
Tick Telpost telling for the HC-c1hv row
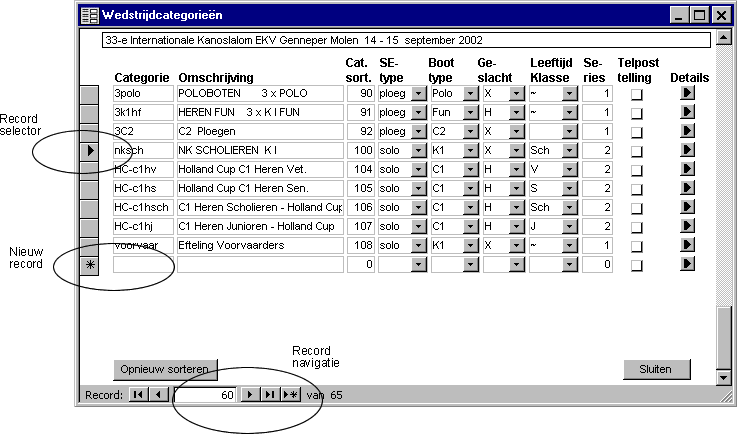(x=636, y=170)
